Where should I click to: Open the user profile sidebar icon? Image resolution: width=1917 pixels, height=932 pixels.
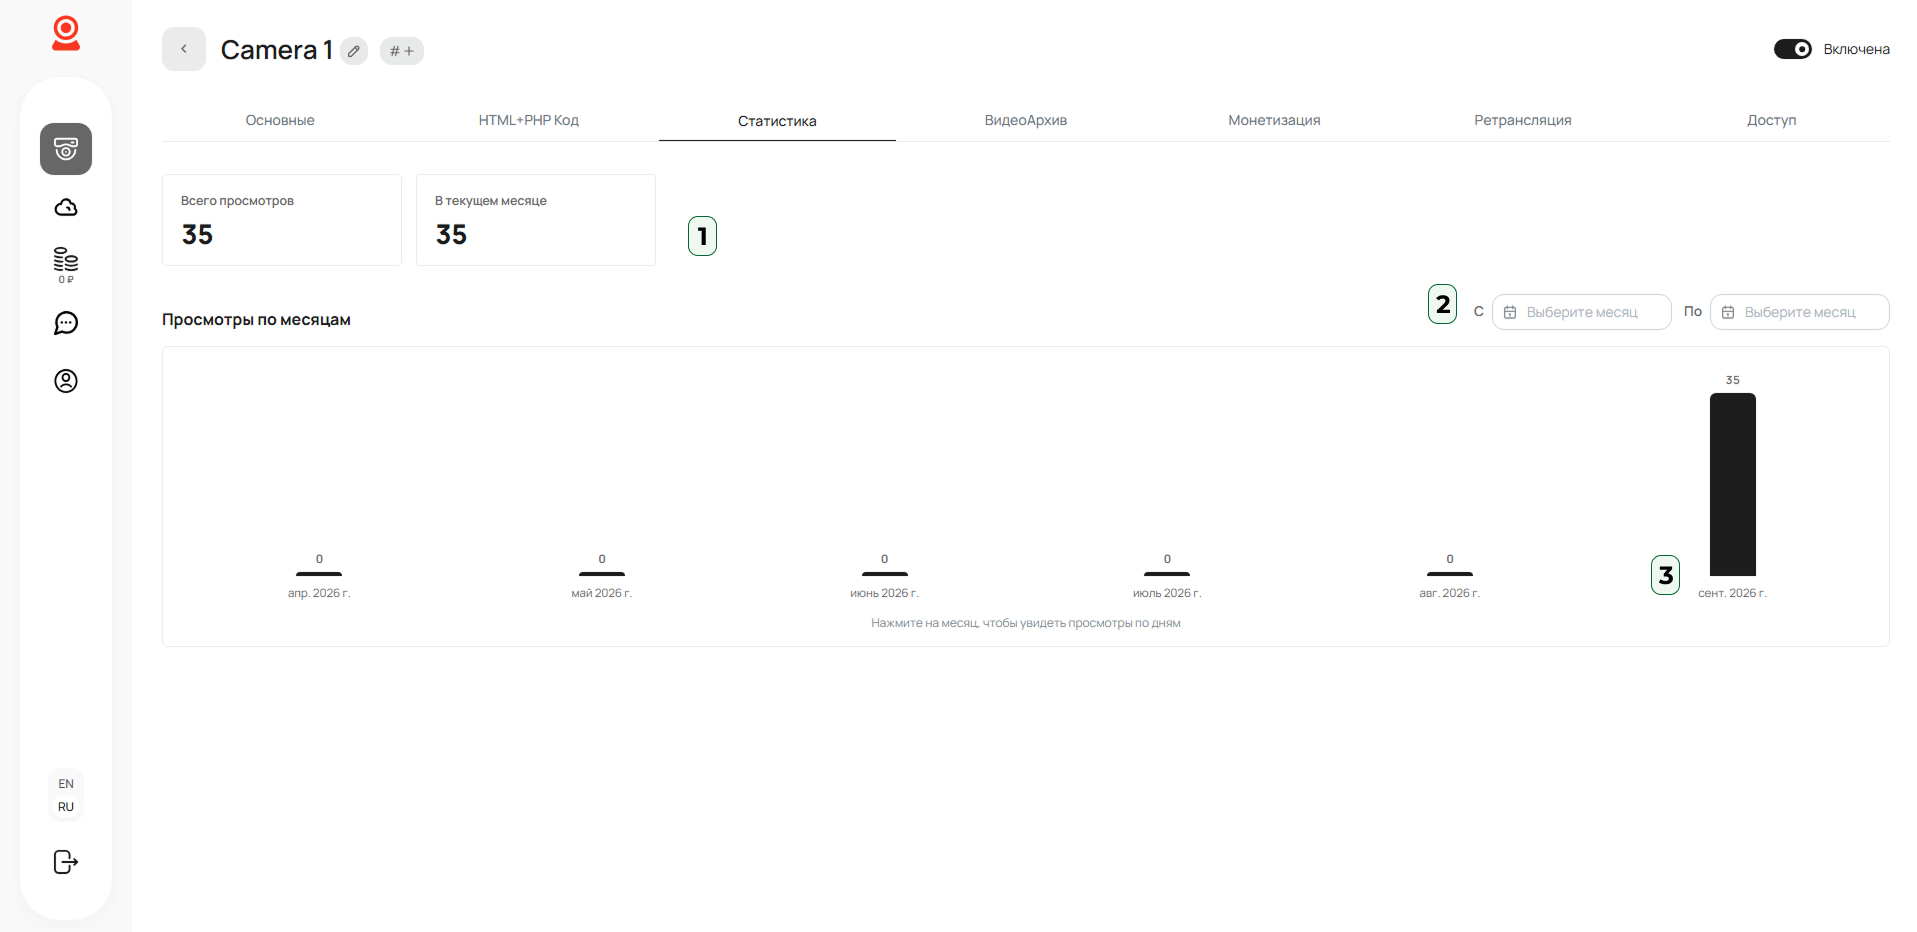click(66, 381)
